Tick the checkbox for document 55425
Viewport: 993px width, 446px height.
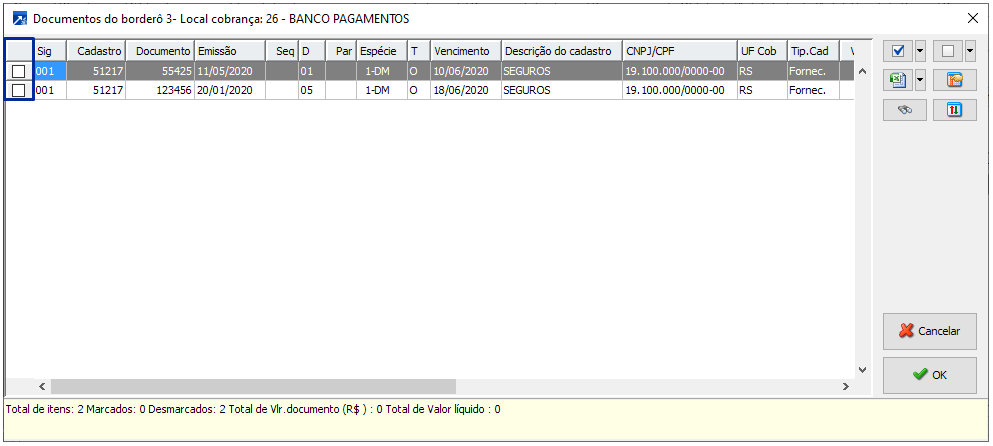(19, 72)
